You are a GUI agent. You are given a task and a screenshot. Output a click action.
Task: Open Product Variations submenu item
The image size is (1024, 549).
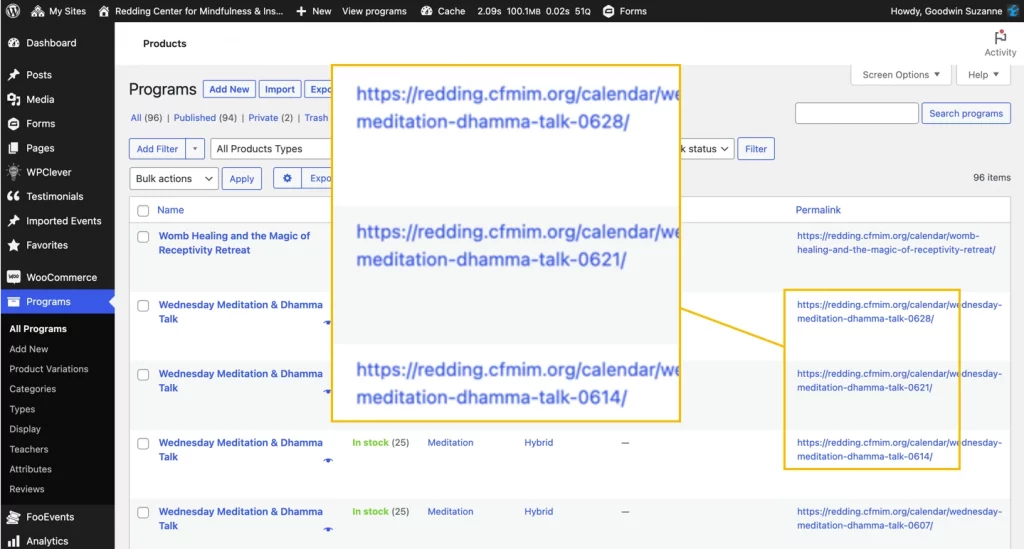coord(49,369)
